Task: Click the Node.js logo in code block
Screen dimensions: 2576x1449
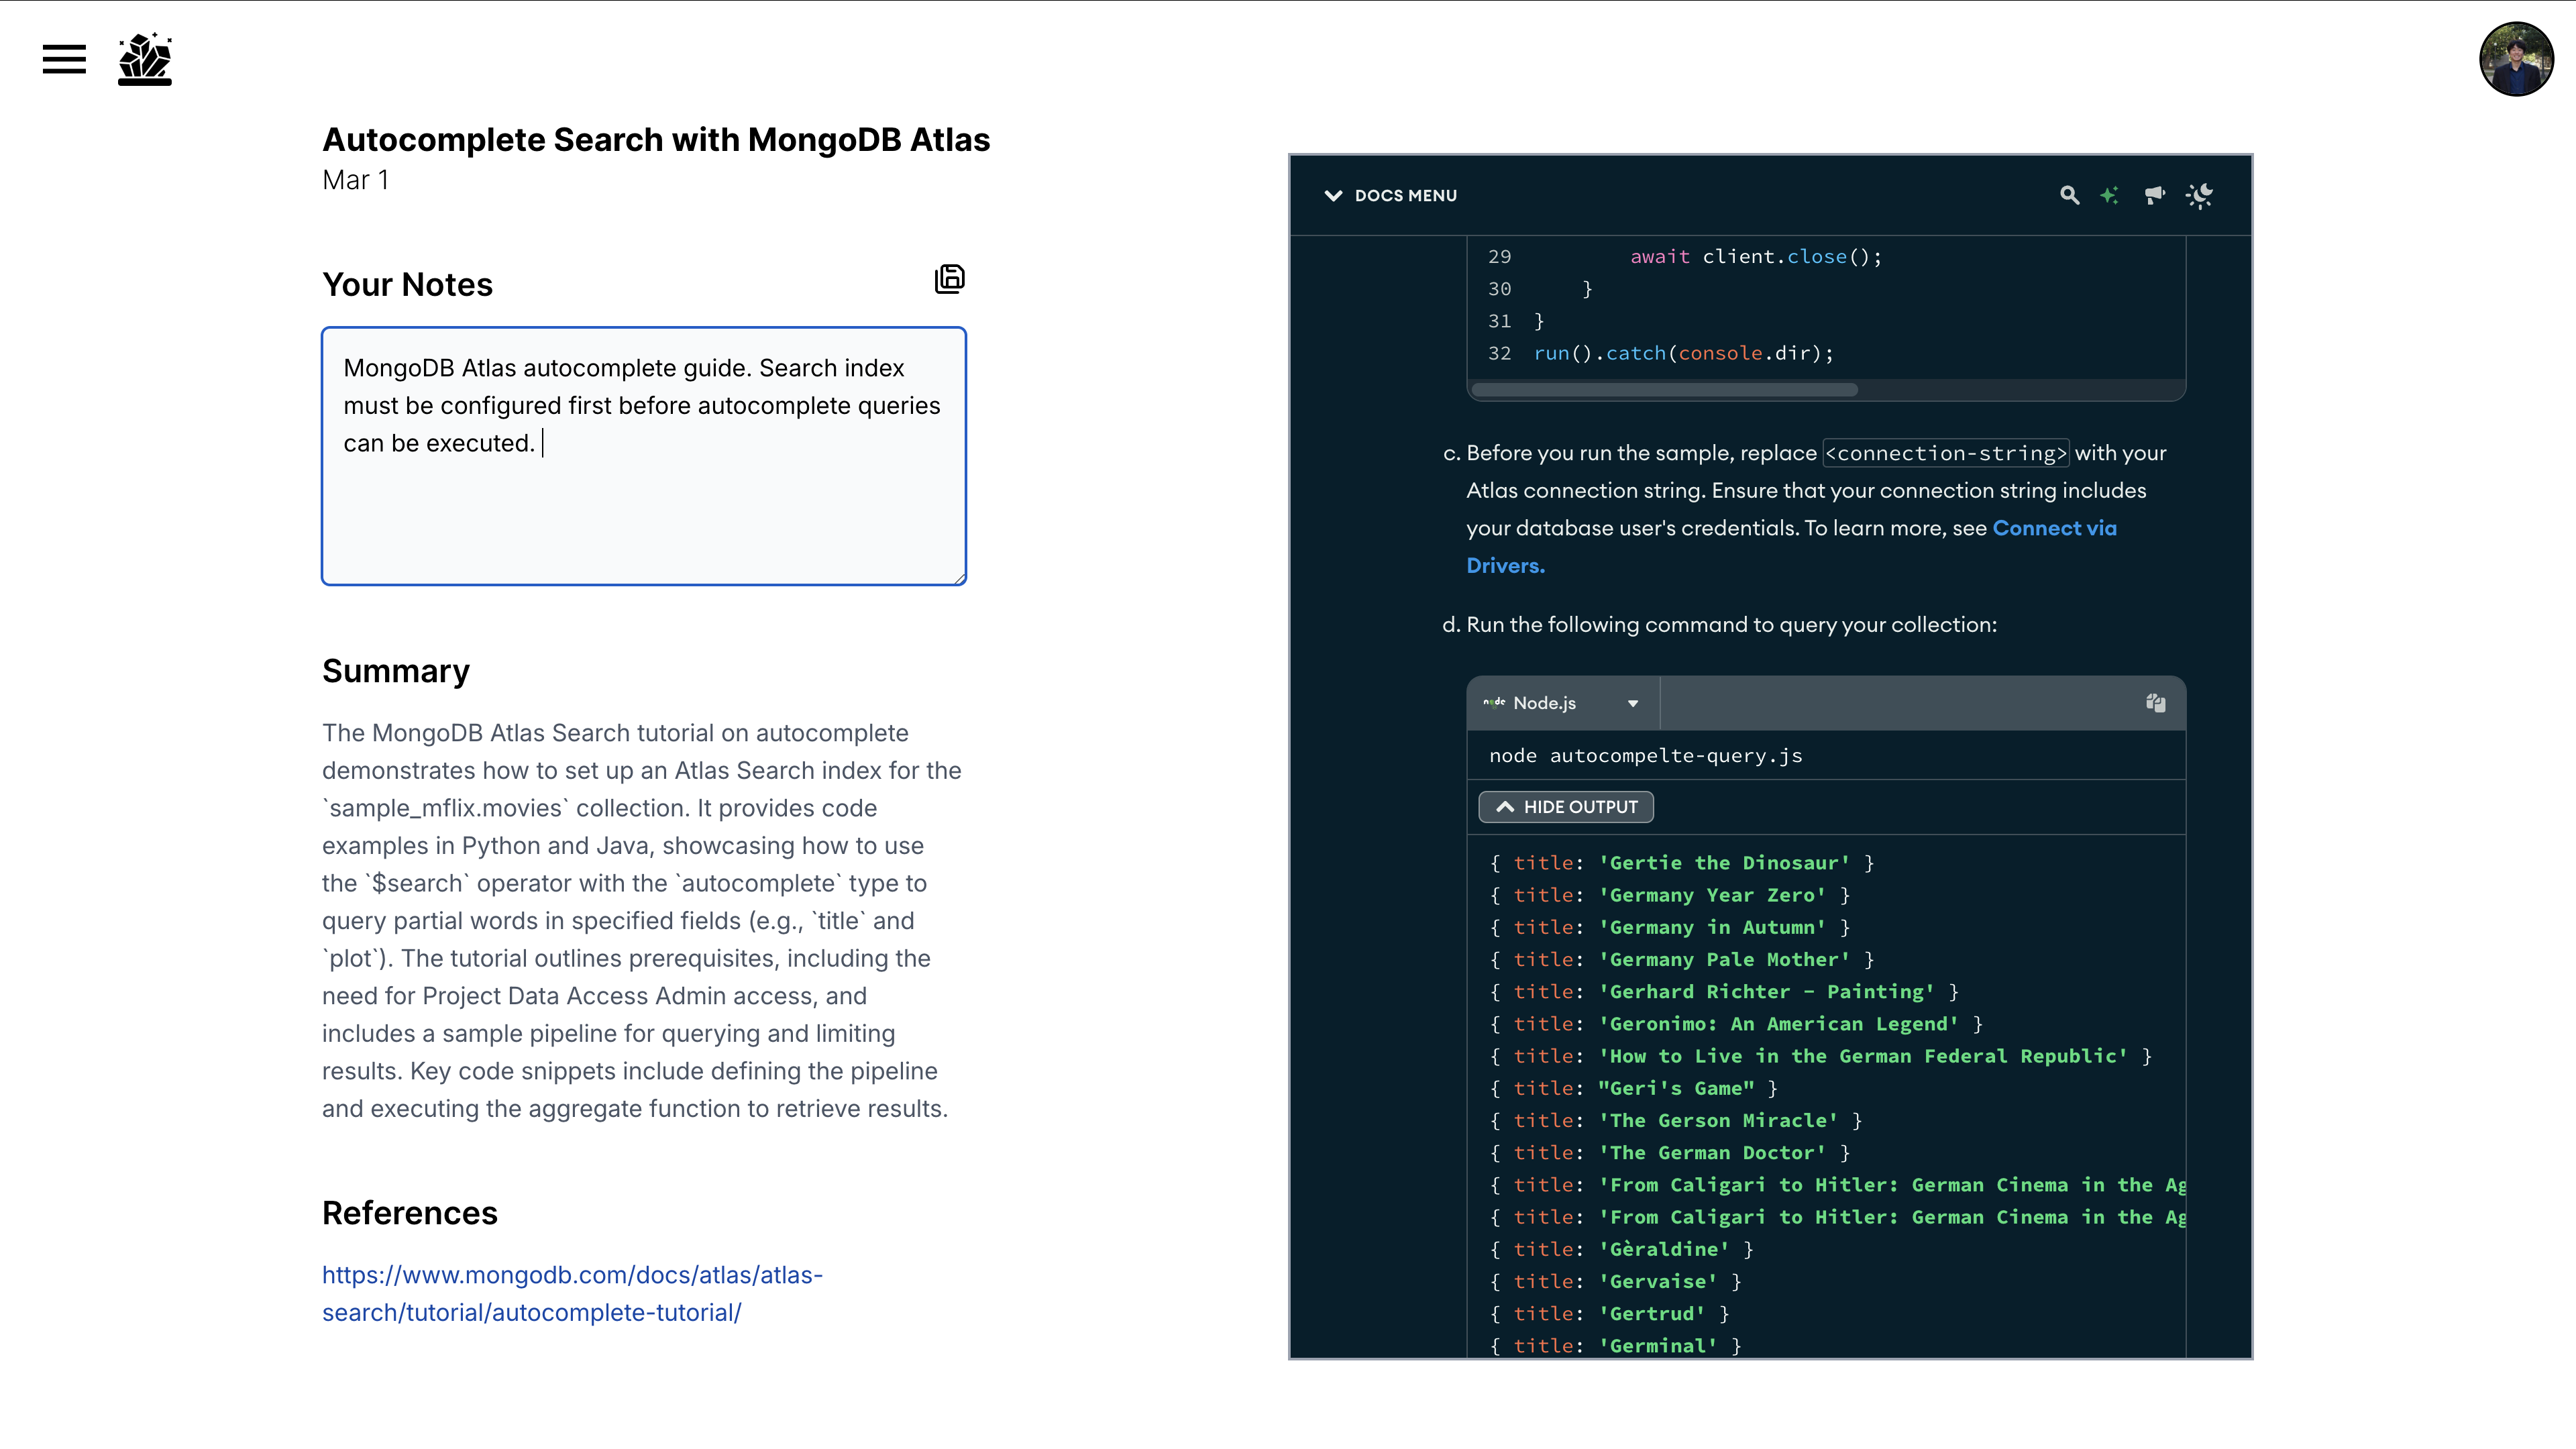Action: (x=1494, y=703)
